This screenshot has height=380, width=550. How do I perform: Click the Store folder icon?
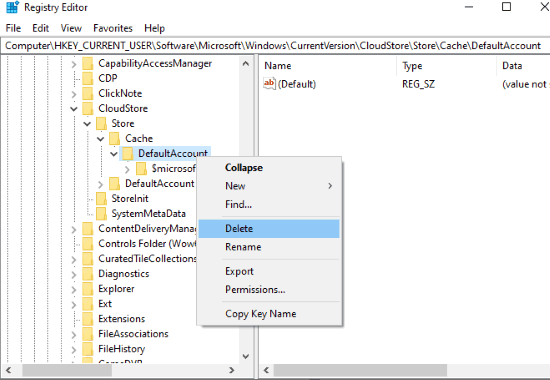tap(101, 124)
